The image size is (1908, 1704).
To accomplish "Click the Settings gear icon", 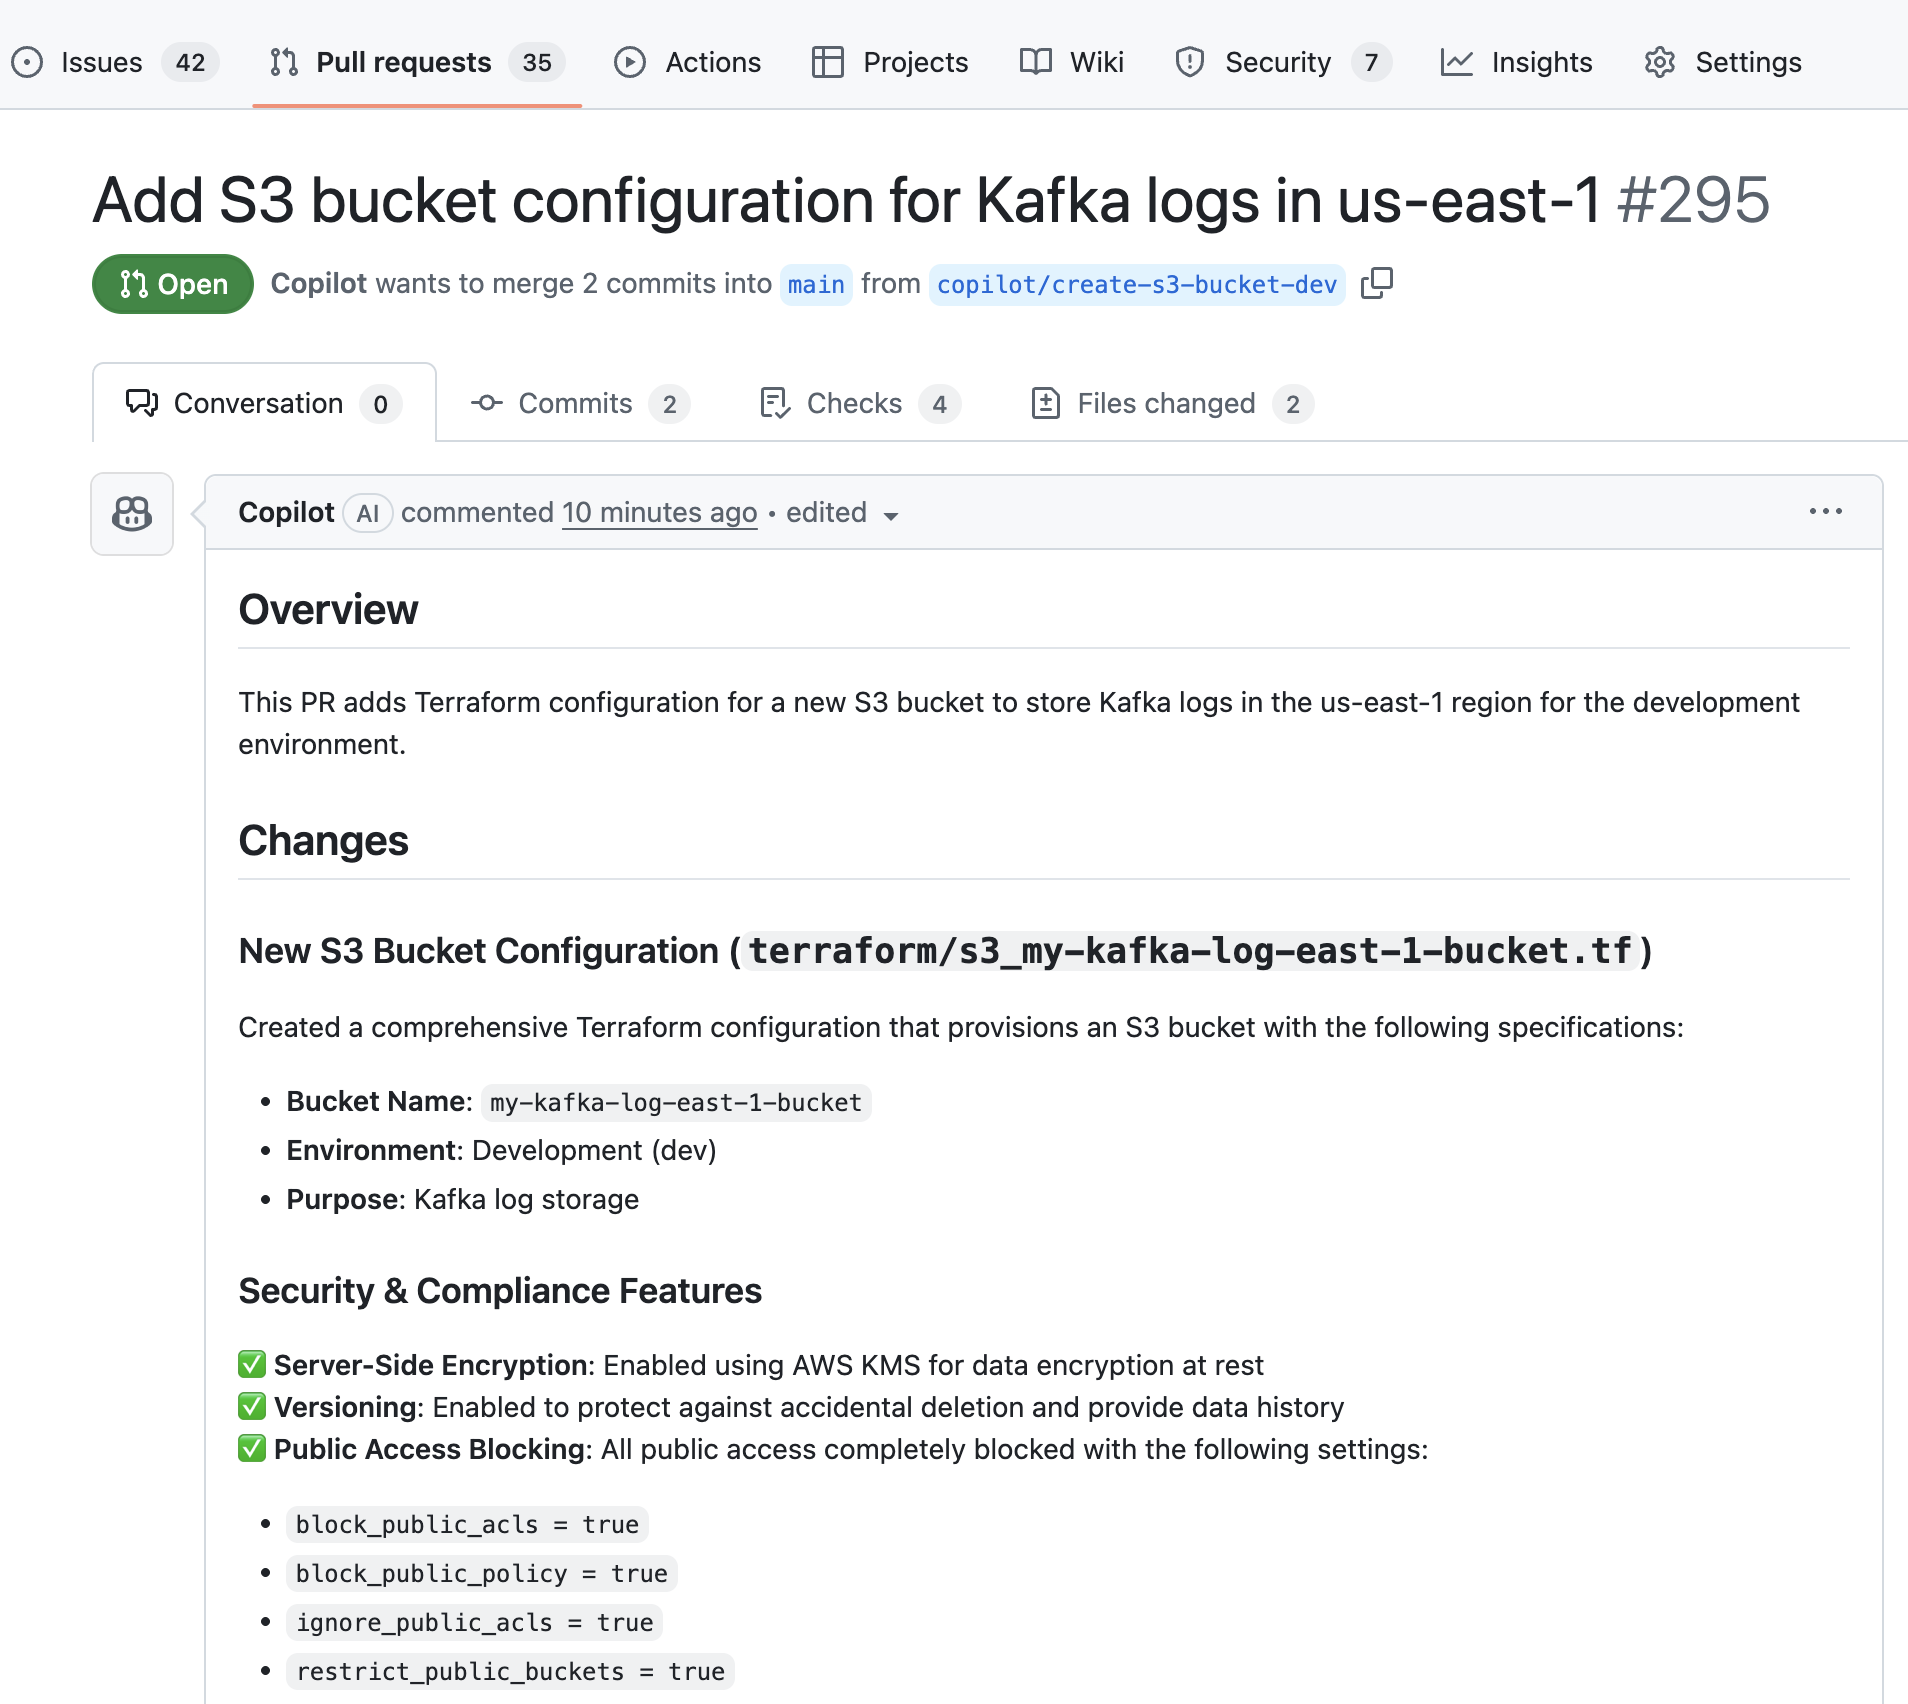I will pyautogui.click(x=1660, y=62).
